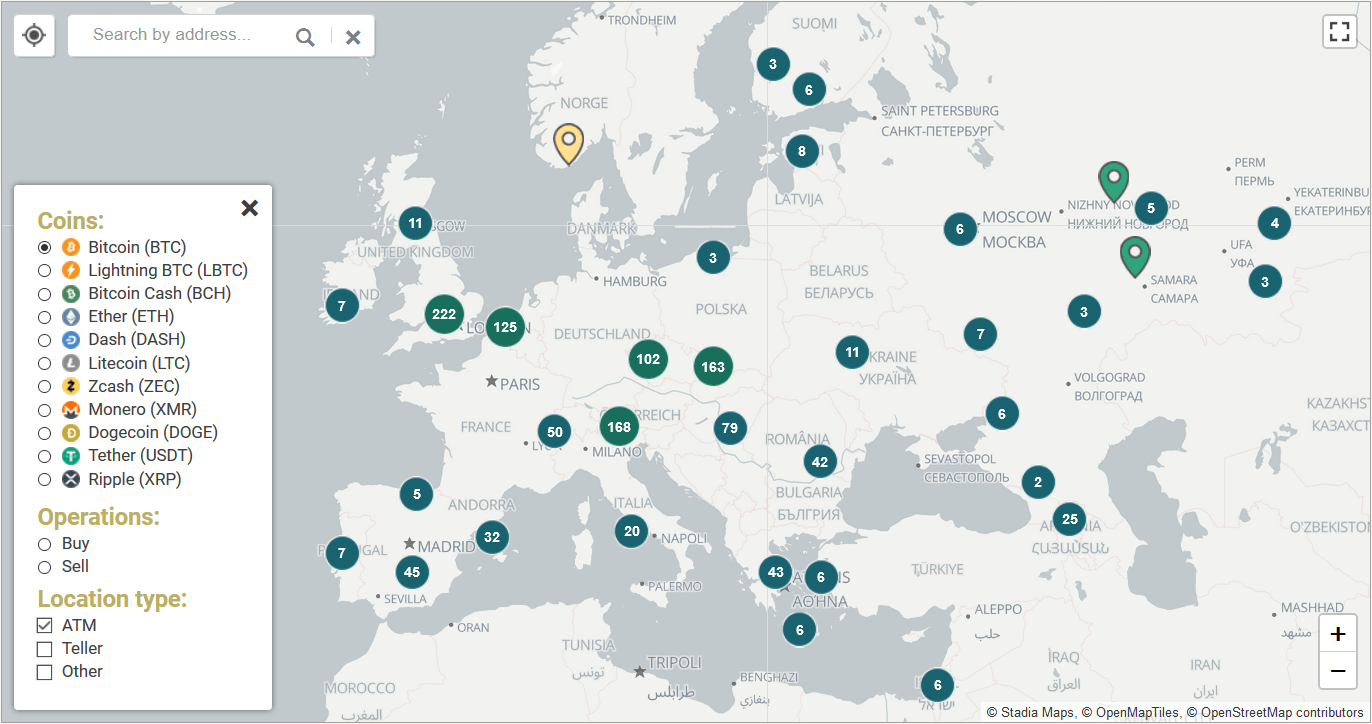Select the Lightning BTC (LBTC) radio button
Image resolution: width=1372 pixels, height=724 pixels.
(44, 270)
